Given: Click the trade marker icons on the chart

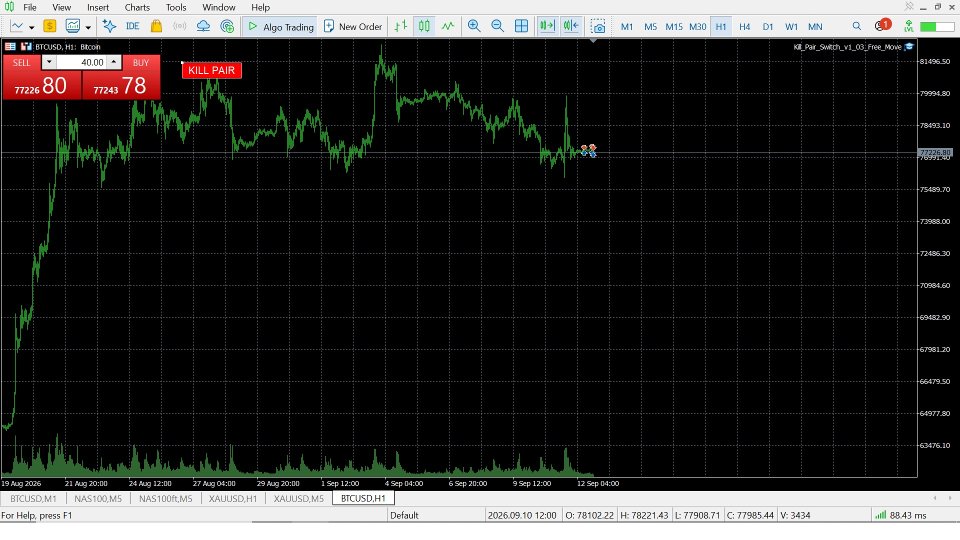Looking at the screenshot, I should [x=588, y=151].
